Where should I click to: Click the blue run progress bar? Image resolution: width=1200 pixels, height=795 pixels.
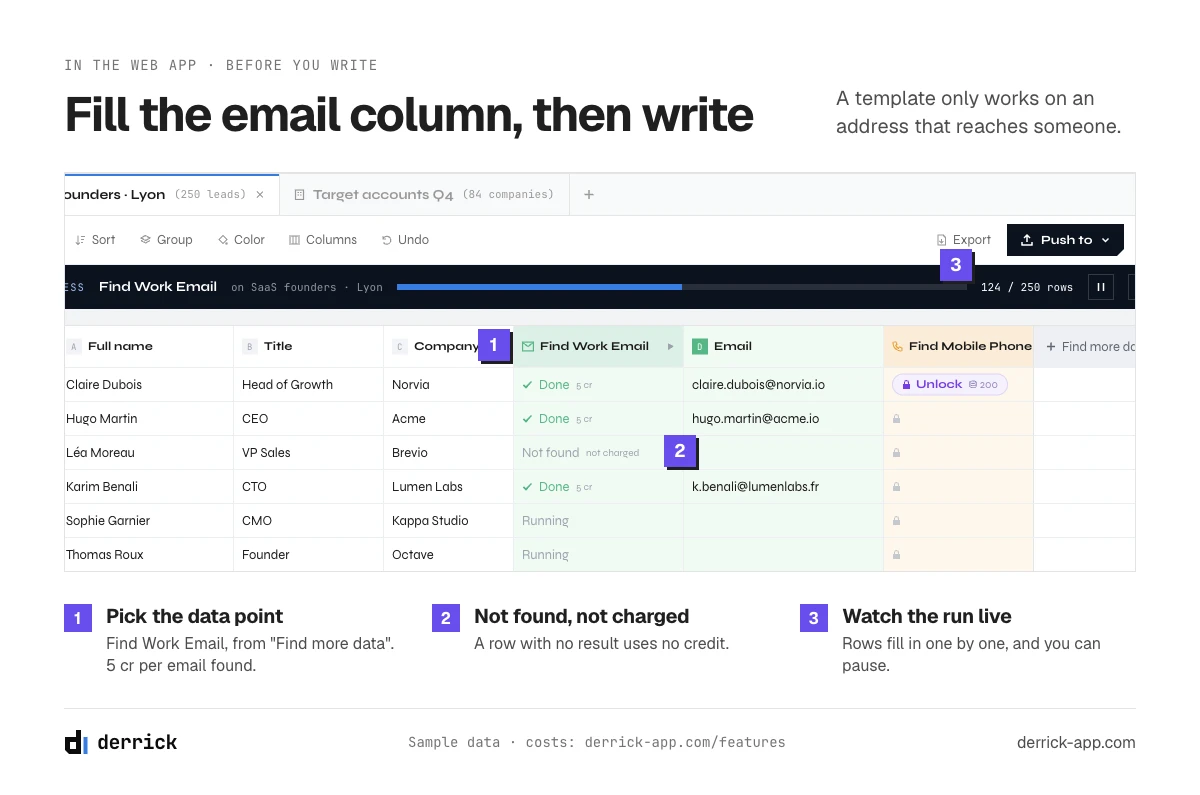pyautogui.click(x=539, y=287)
